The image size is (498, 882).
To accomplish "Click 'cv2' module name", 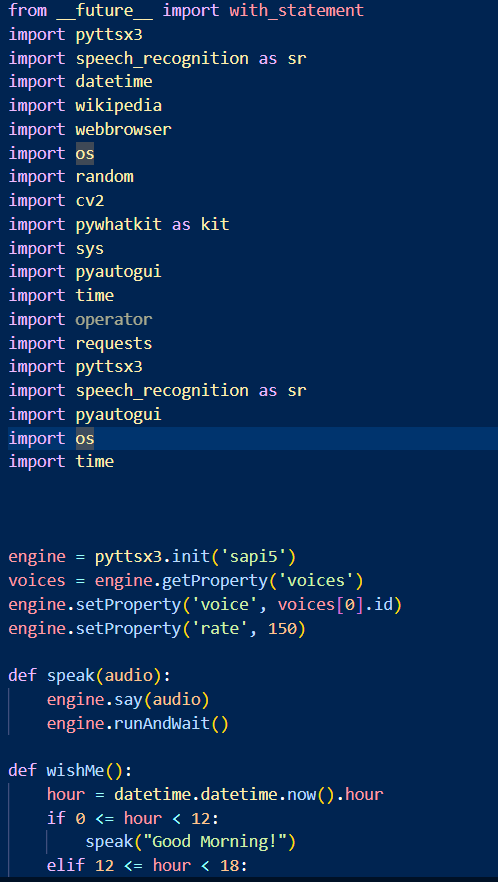I will [x=90, y=201].
